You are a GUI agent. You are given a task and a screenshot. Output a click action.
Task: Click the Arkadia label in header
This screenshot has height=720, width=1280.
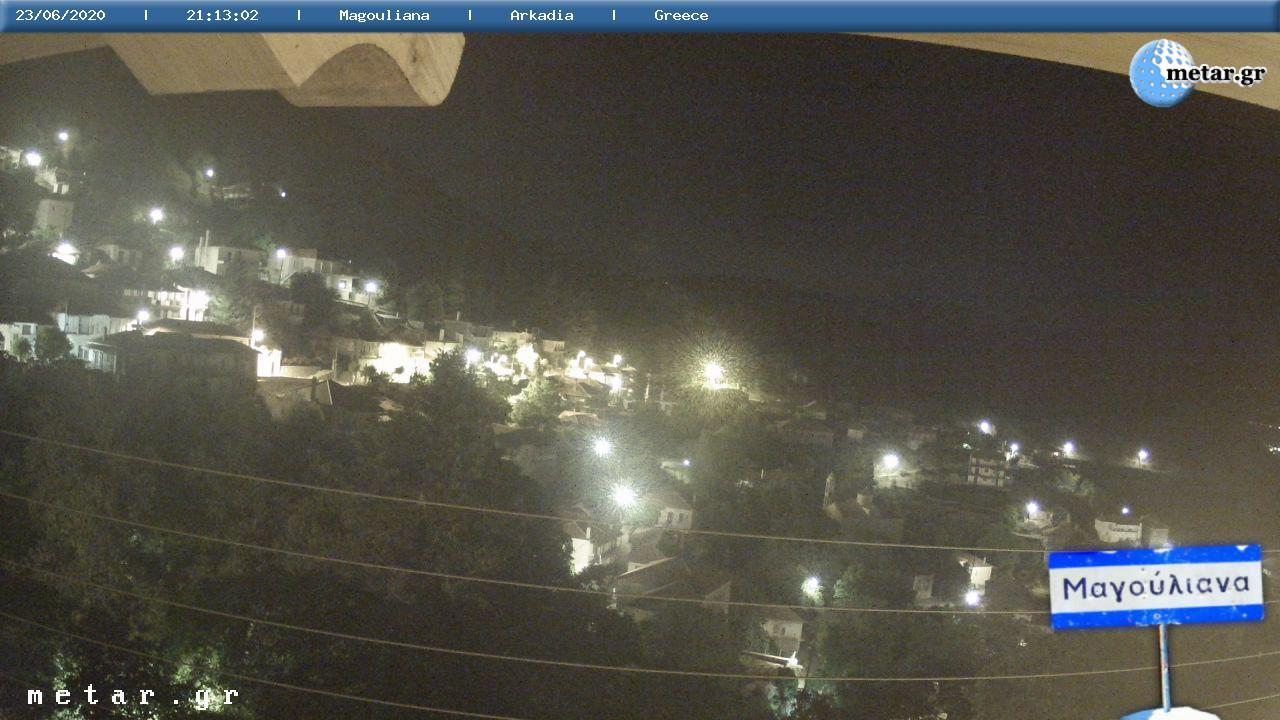pos(542,15)
